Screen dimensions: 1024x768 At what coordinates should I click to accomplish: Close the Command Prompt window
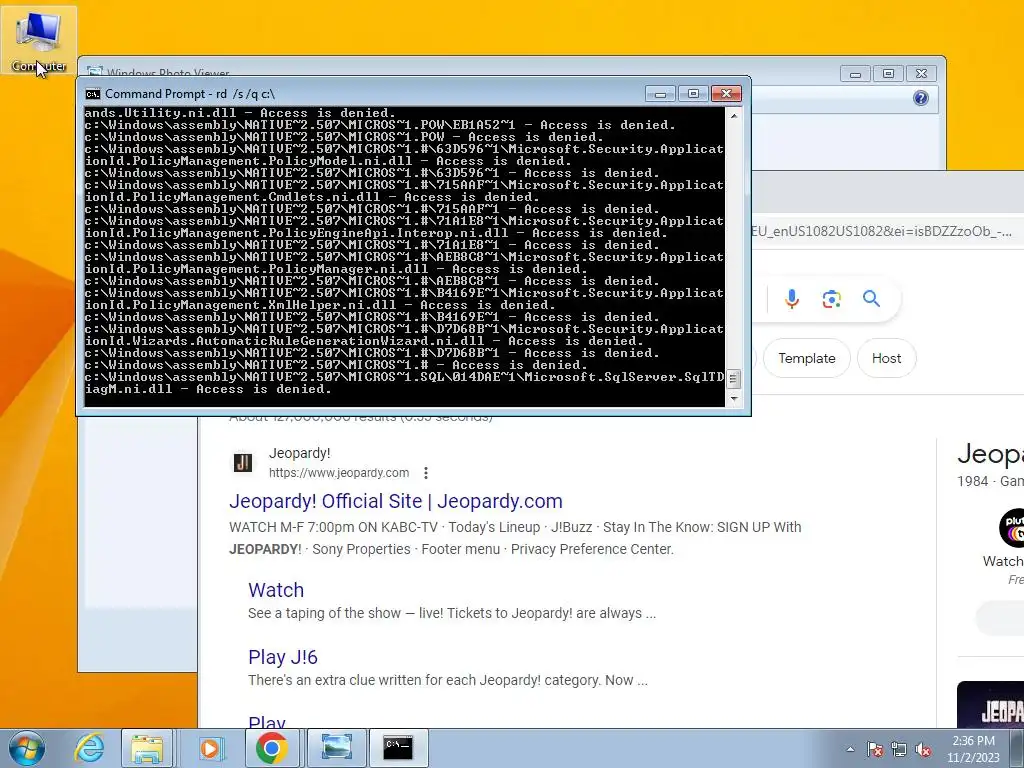pos(726,94)
